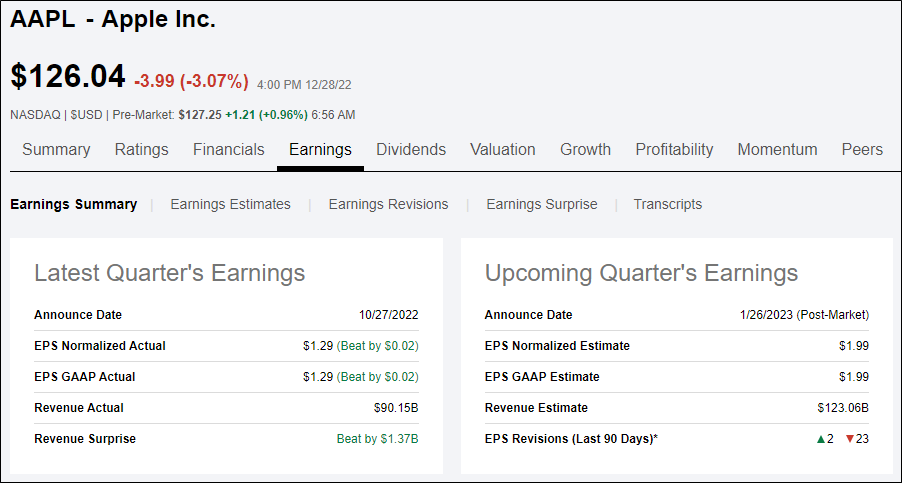902x483 pixels.
Task: Click the Upcoming Quarter's Earnings heading
Action: pos(641,273)
